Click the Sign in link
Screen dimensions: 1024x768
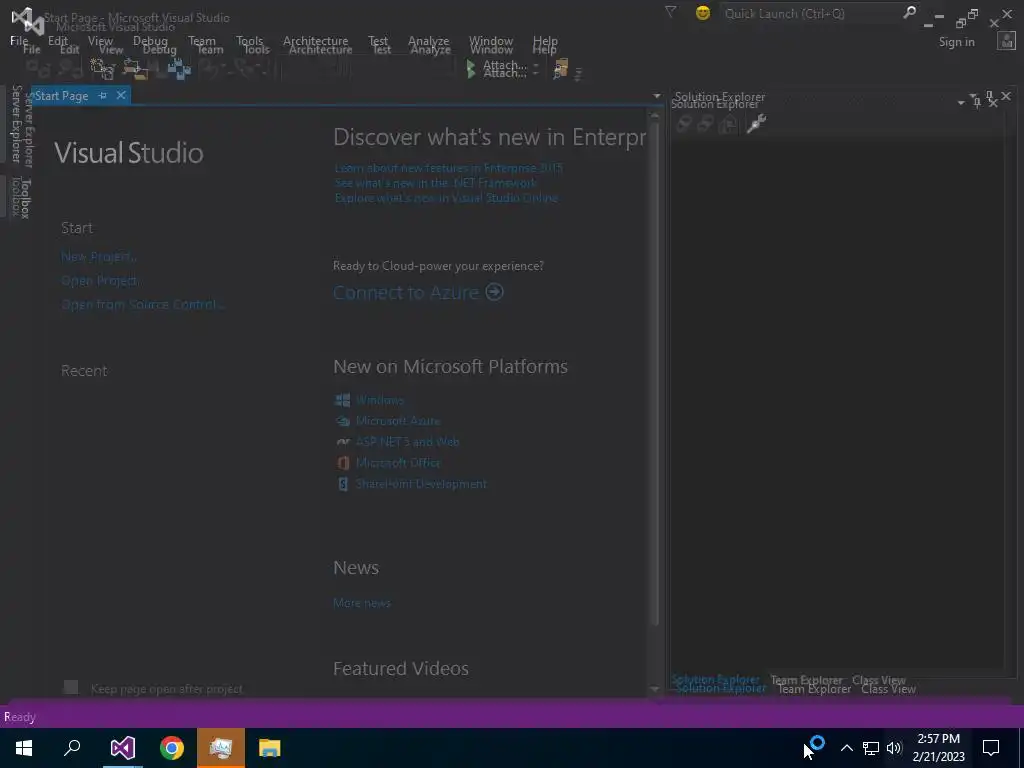tap(957, 42)
